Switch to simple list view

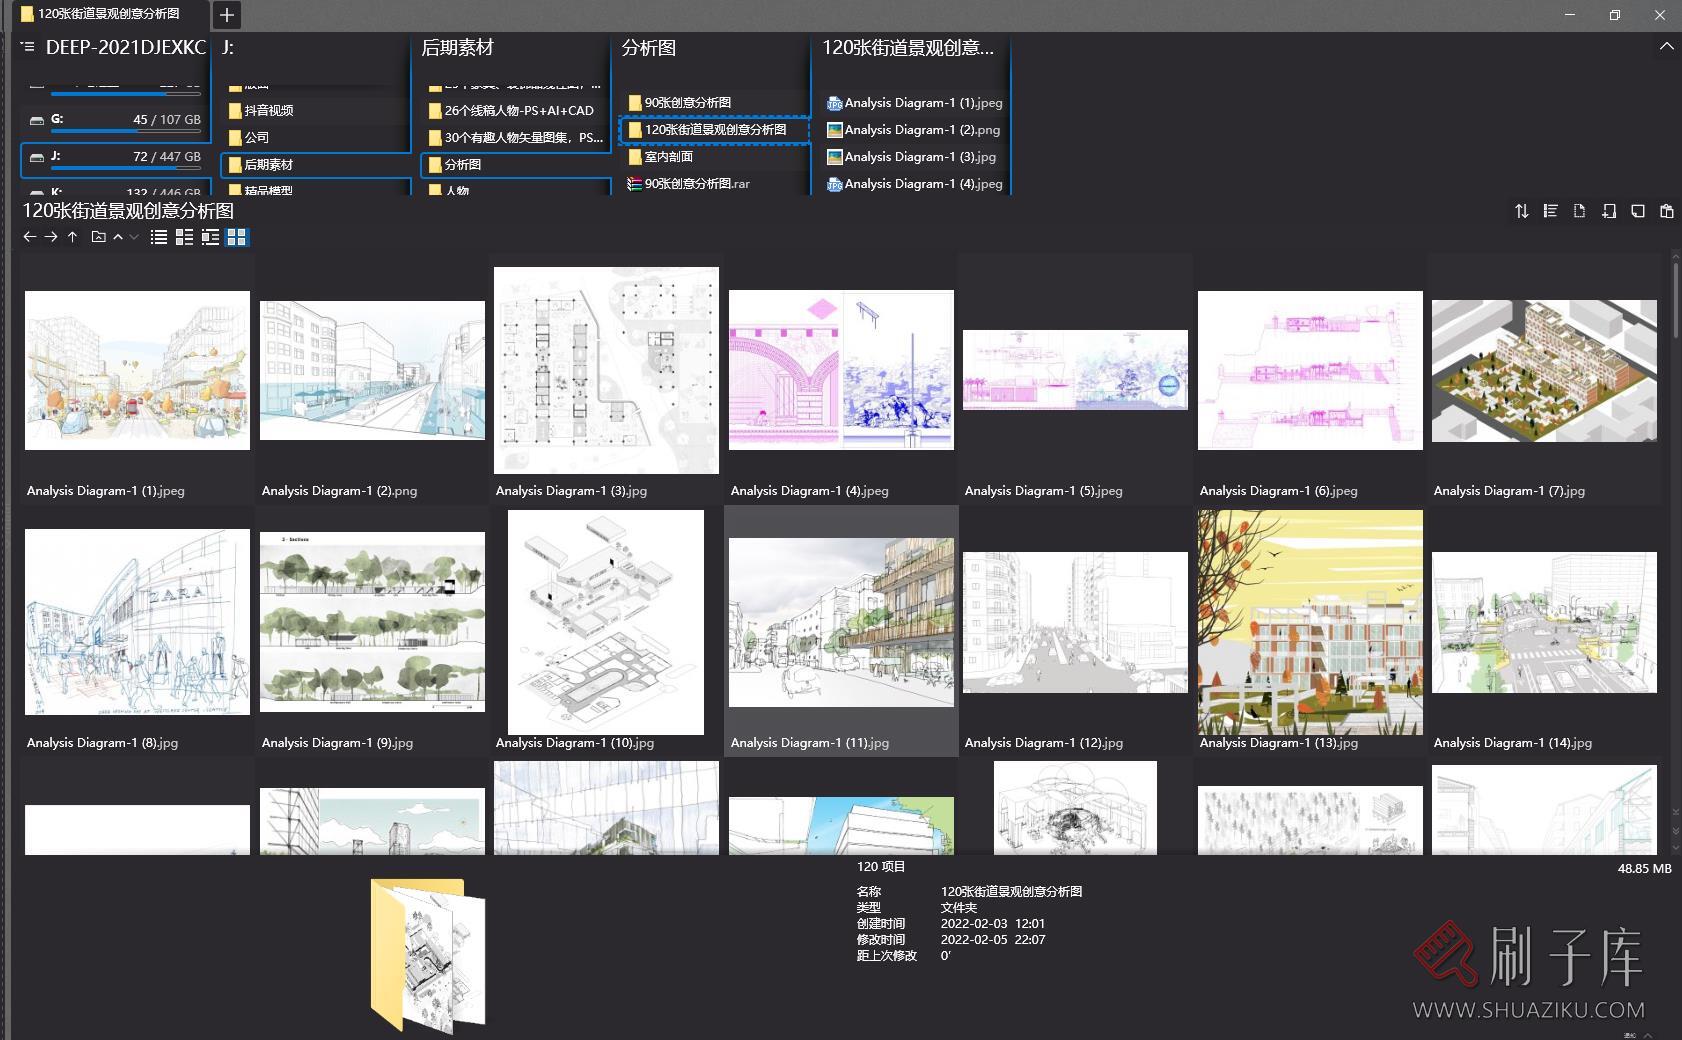[158, 237]
